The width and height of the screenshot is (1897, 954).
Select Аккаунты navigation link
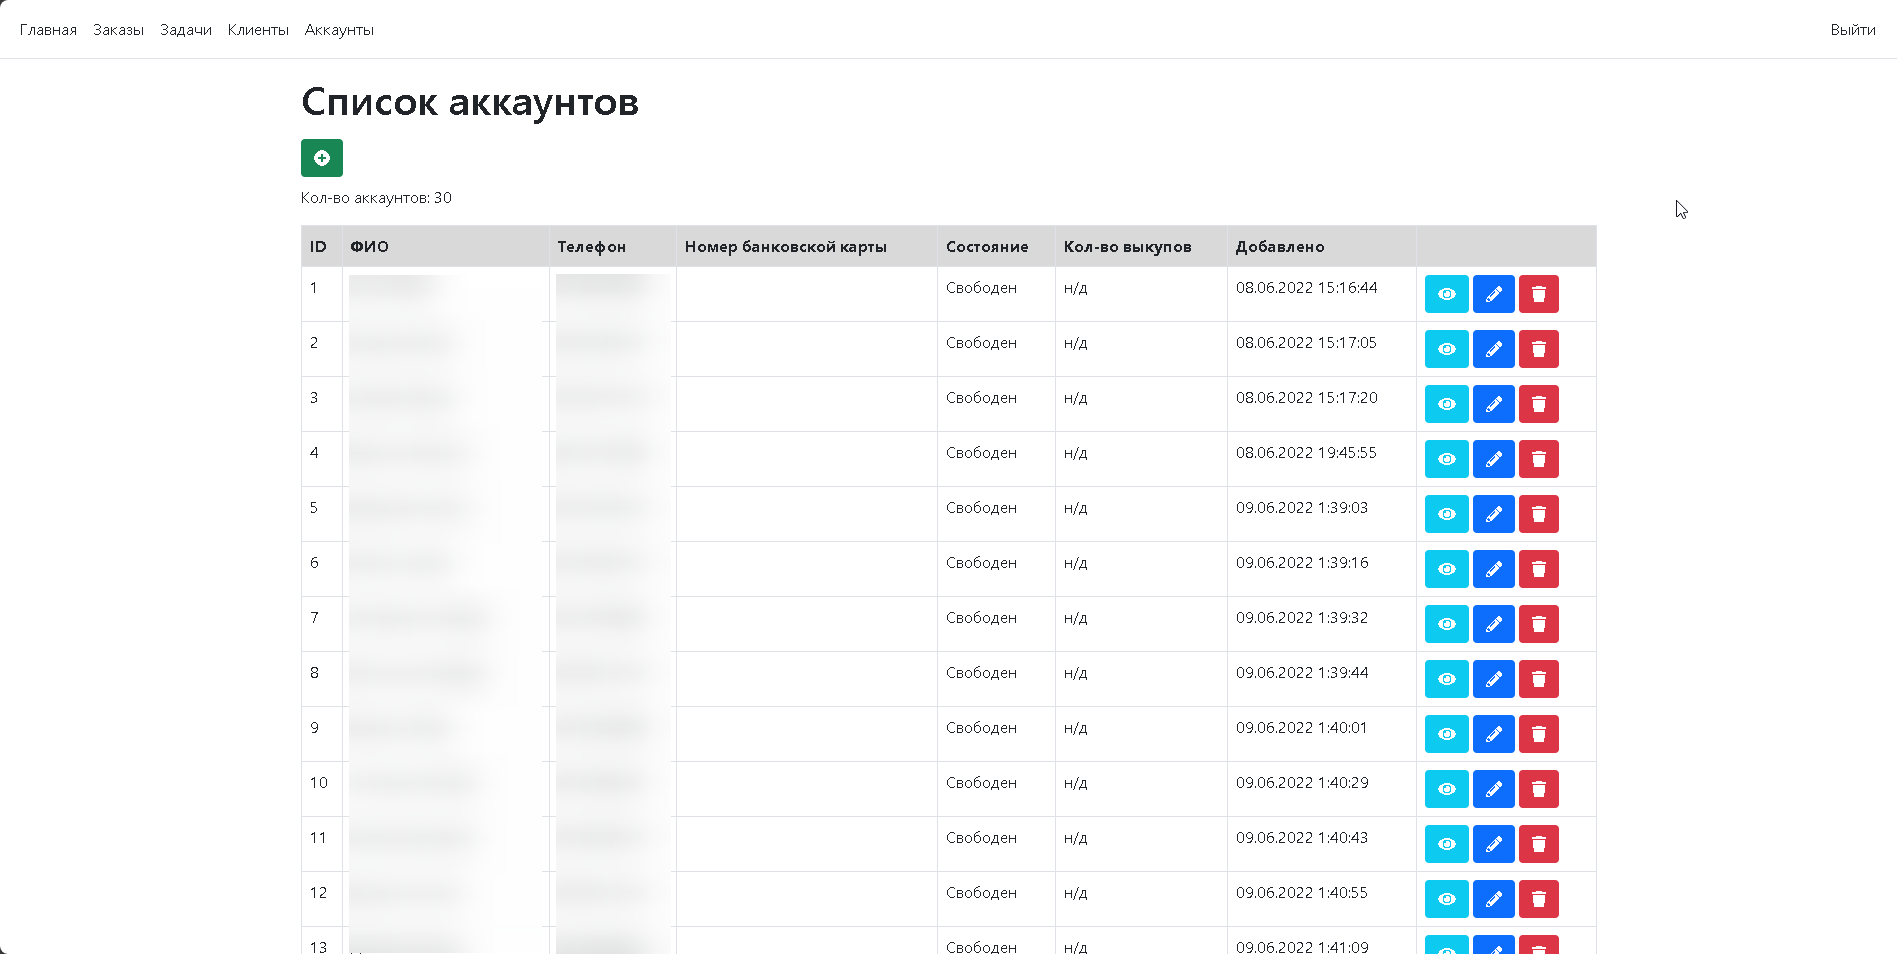(339, 30)
